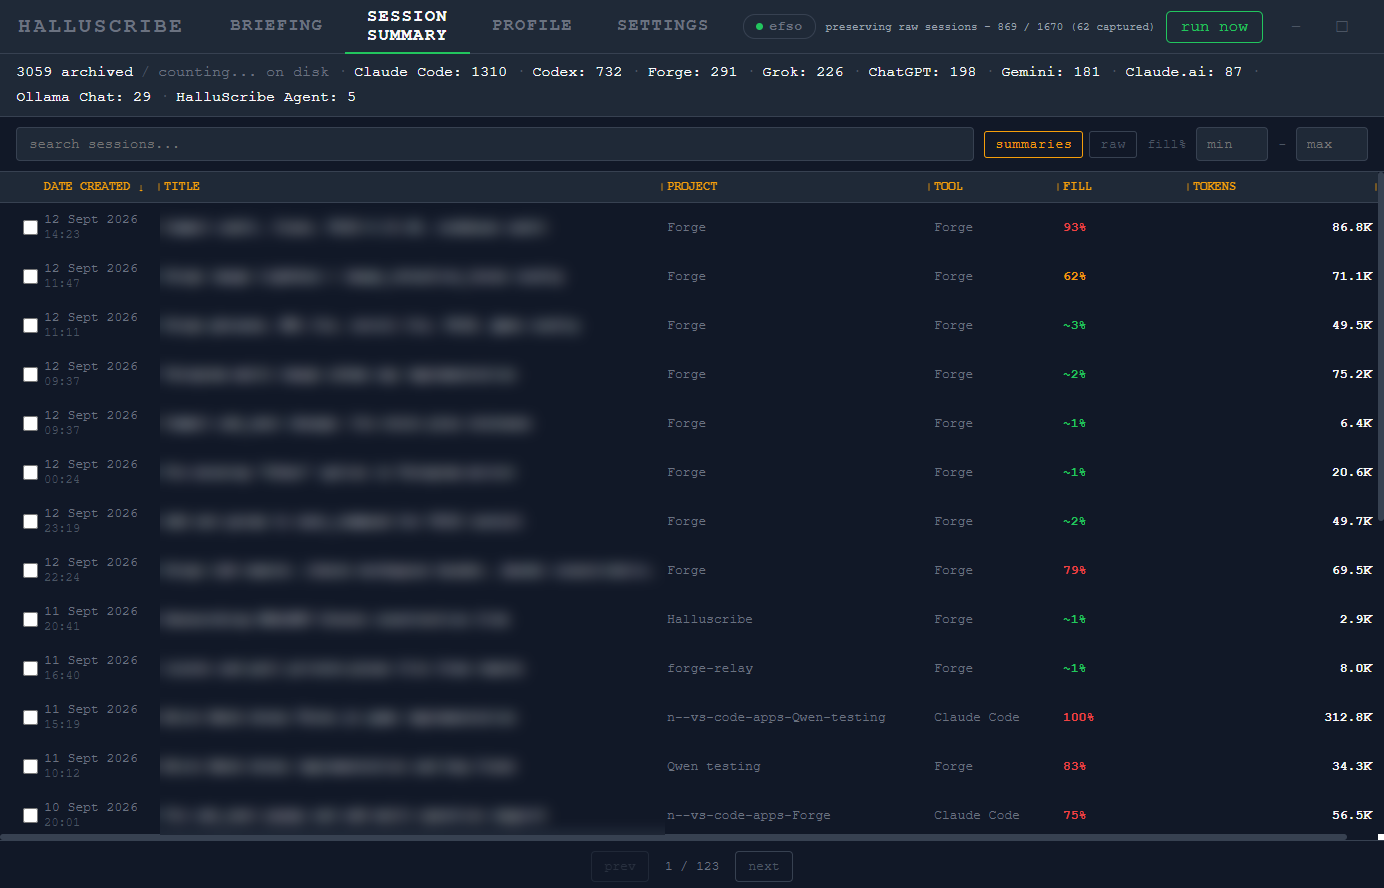
Task: Go to the next page
Action: (x=763, y=866)
